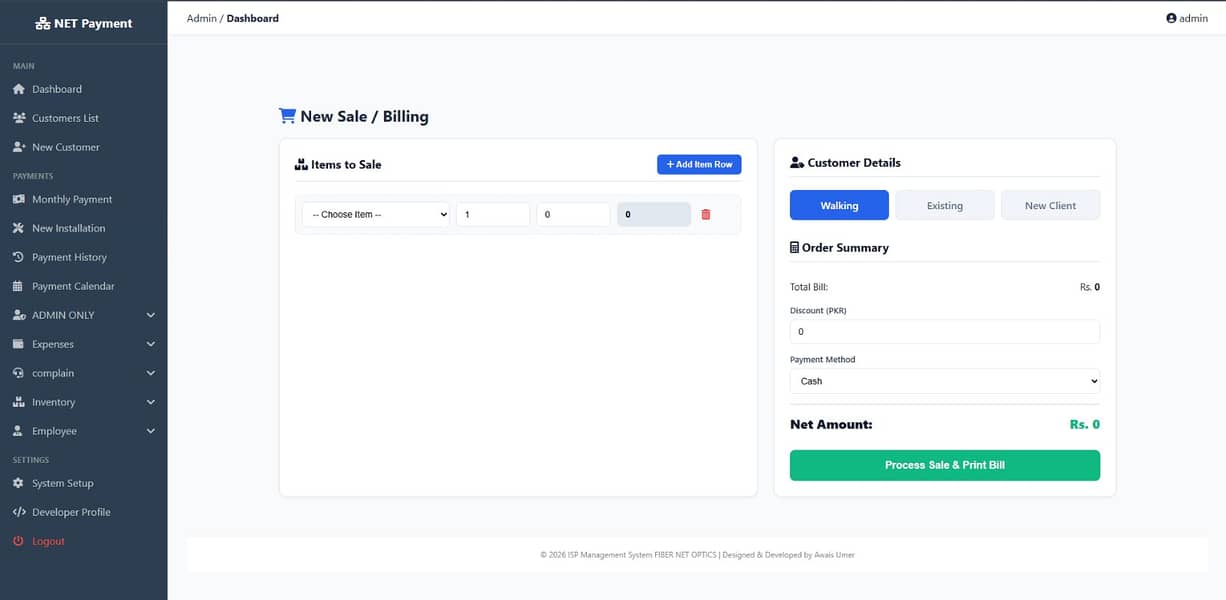This screenshot has width=1226, height=600.
Task: Expand the Employee menu chevron
Action: (151, 431)
